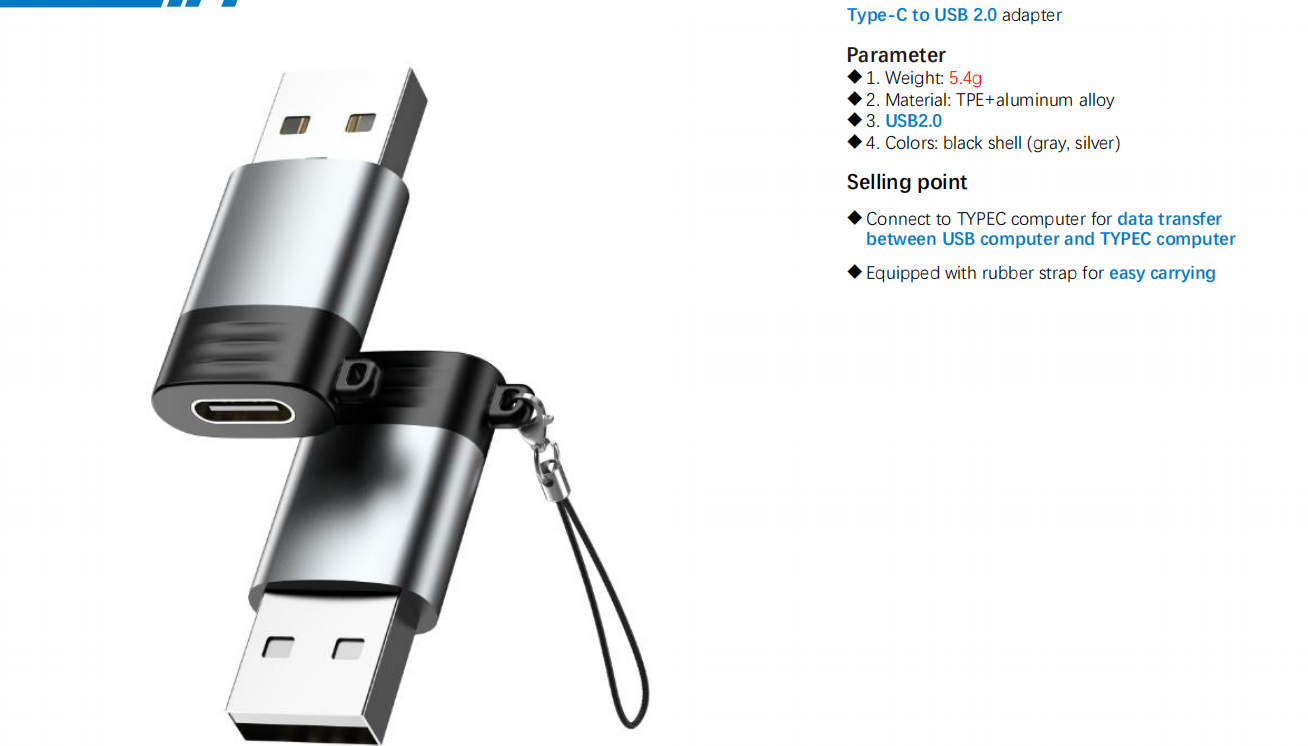Click the diamond bullet beside Colors
Screen dimensions: 1308x746
click(854, 142)
